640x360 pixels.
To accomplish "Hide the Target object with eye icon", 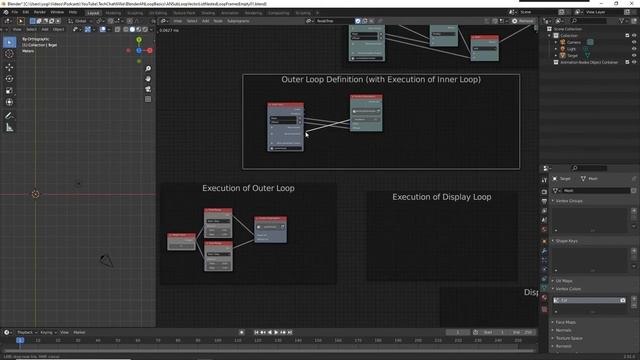I will [x=634, y=55].
